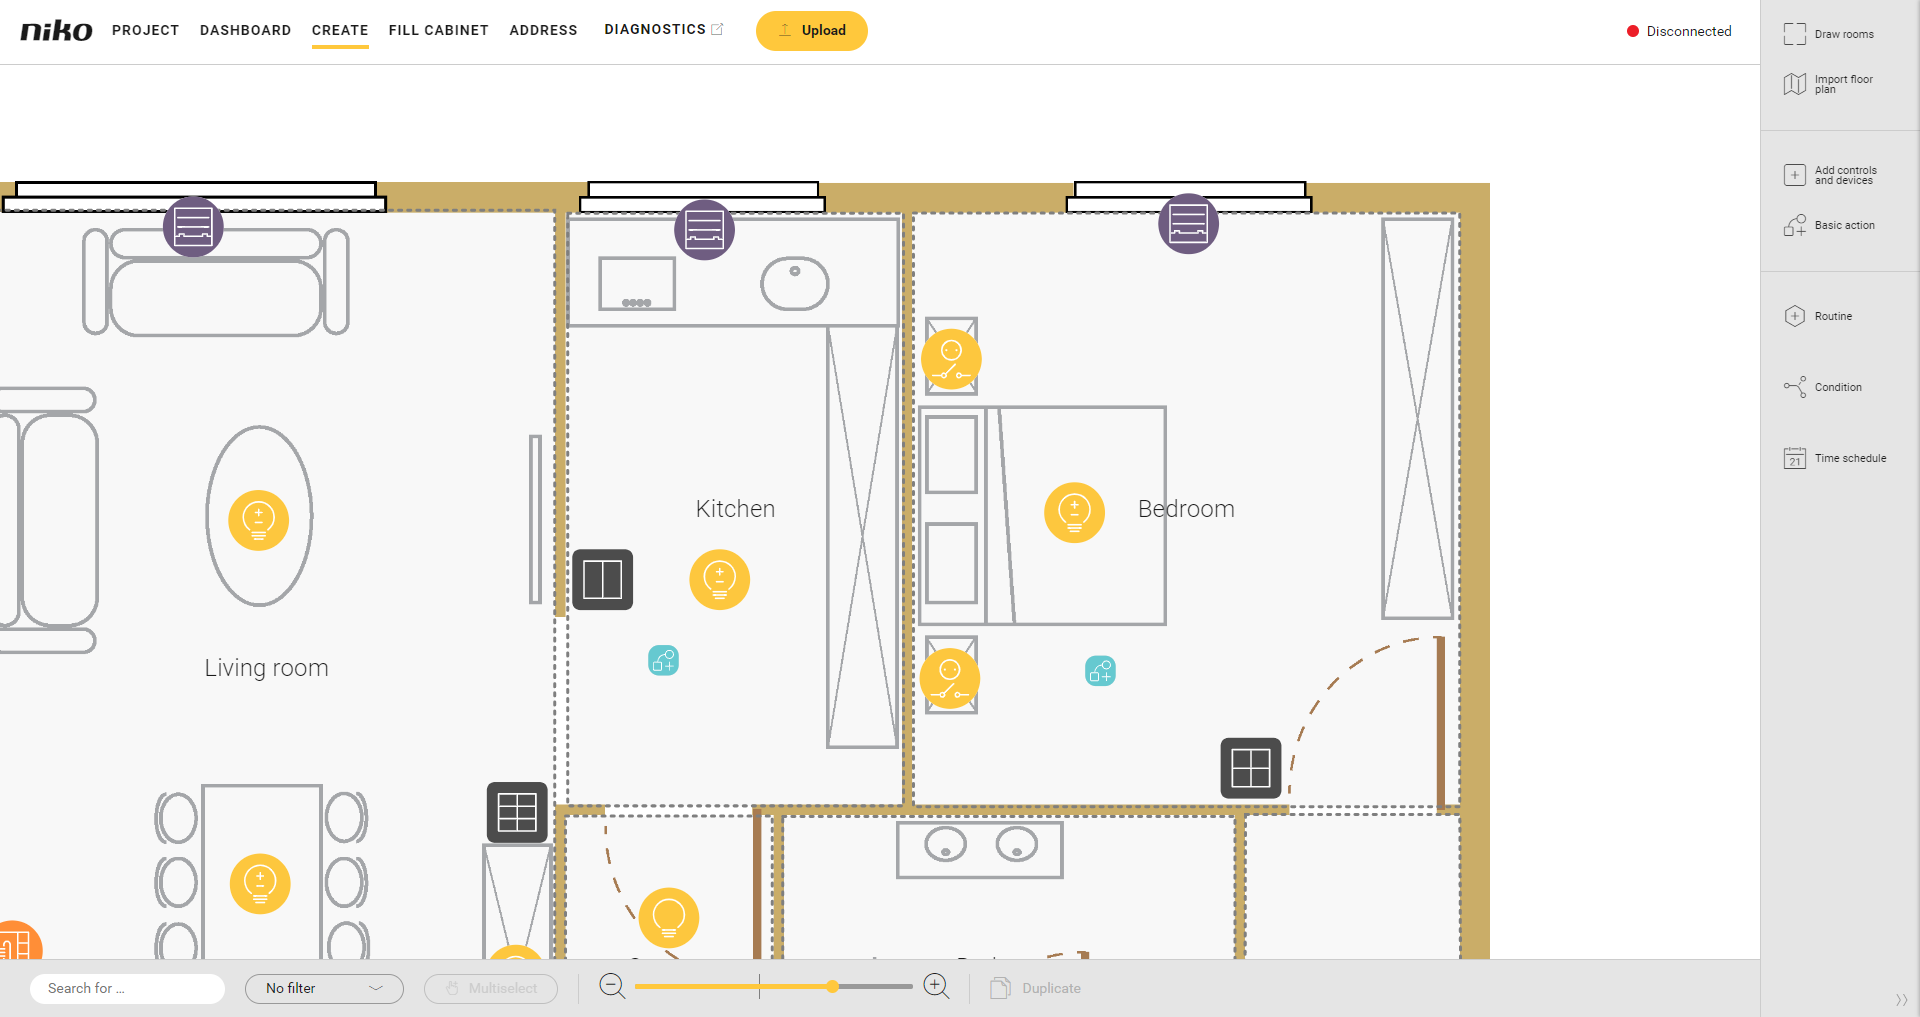1920x1017 pixels.
Task: Click the yellow Upload button
Action: pos(812,30)
